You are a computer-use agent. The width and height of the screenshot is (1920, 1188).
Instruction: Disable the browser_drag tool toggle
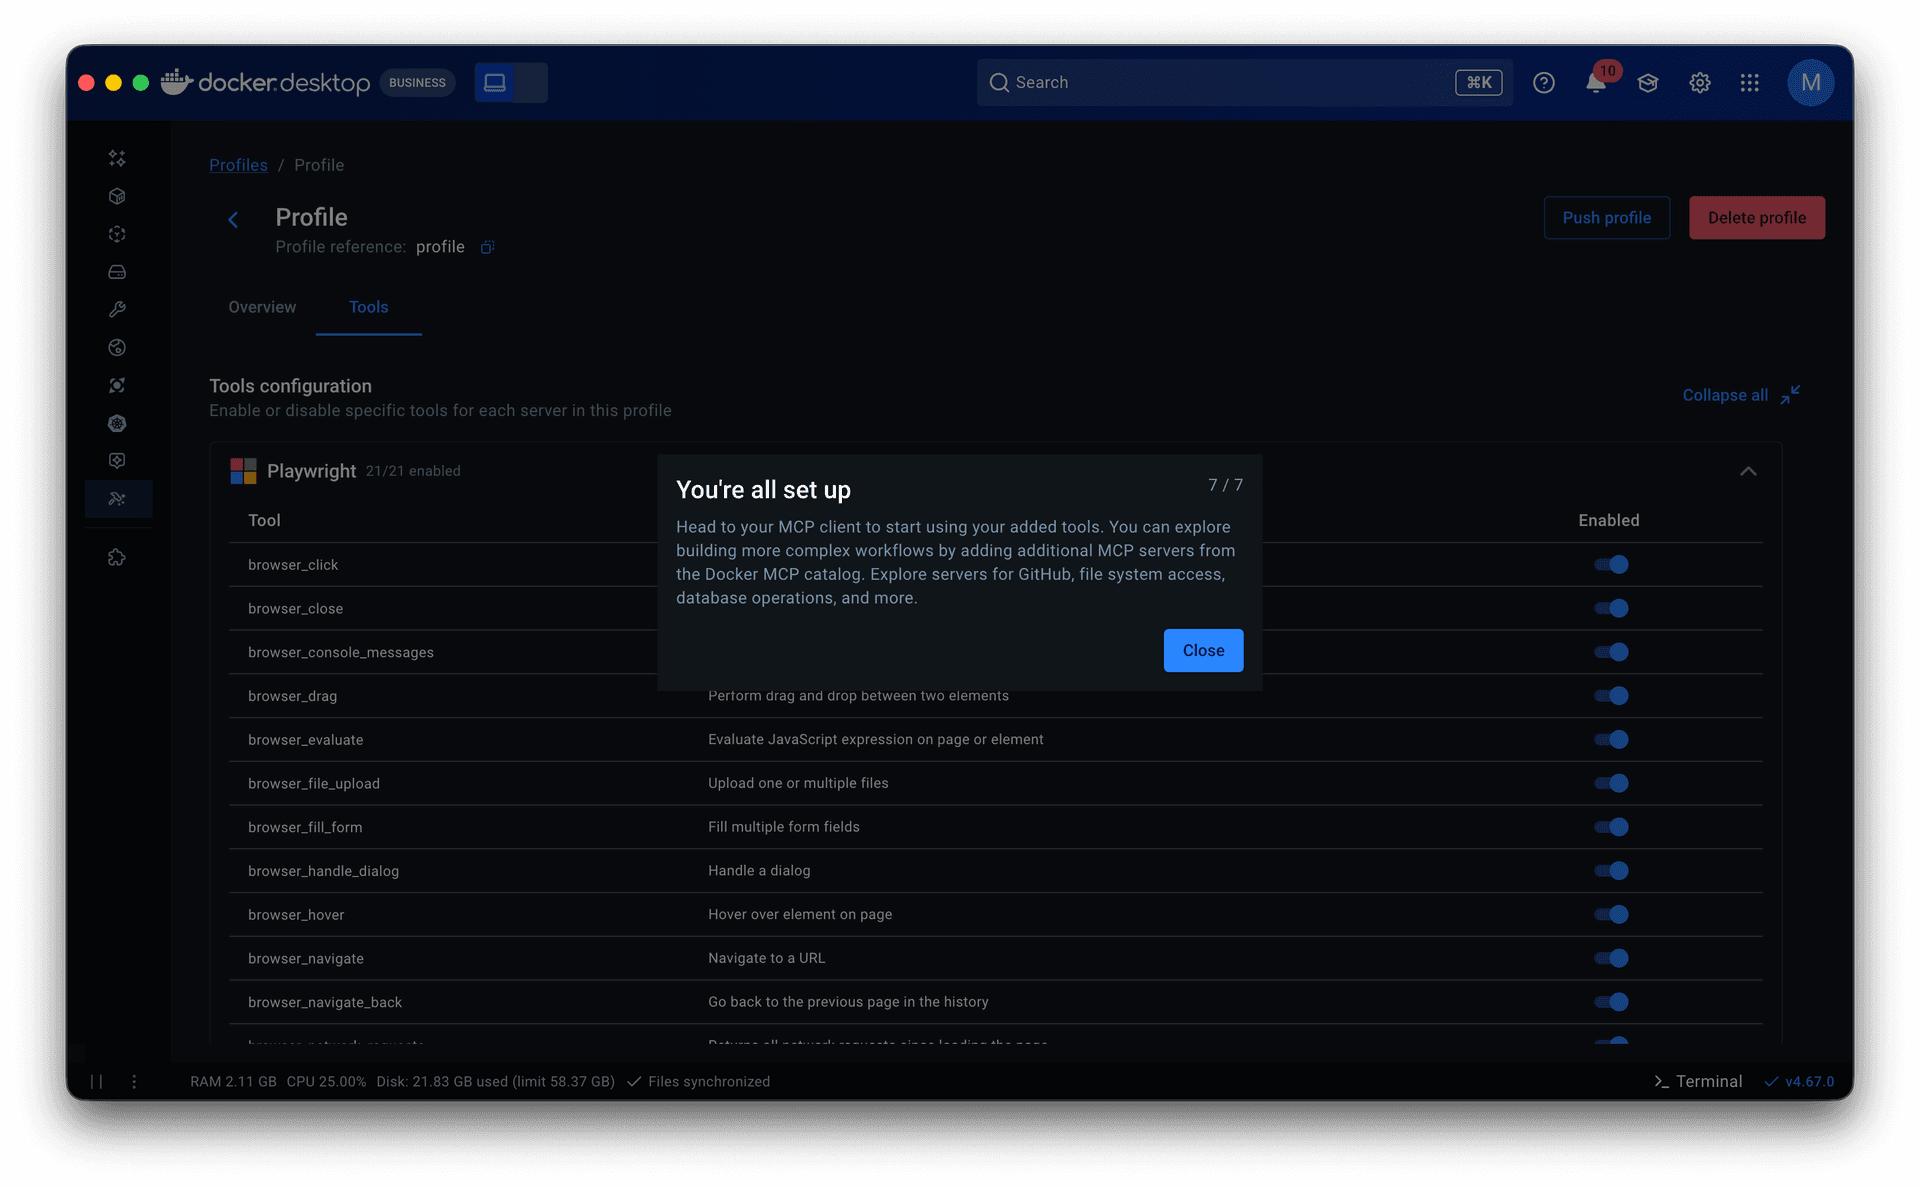pyautogui.click(x=1611, y=696)
